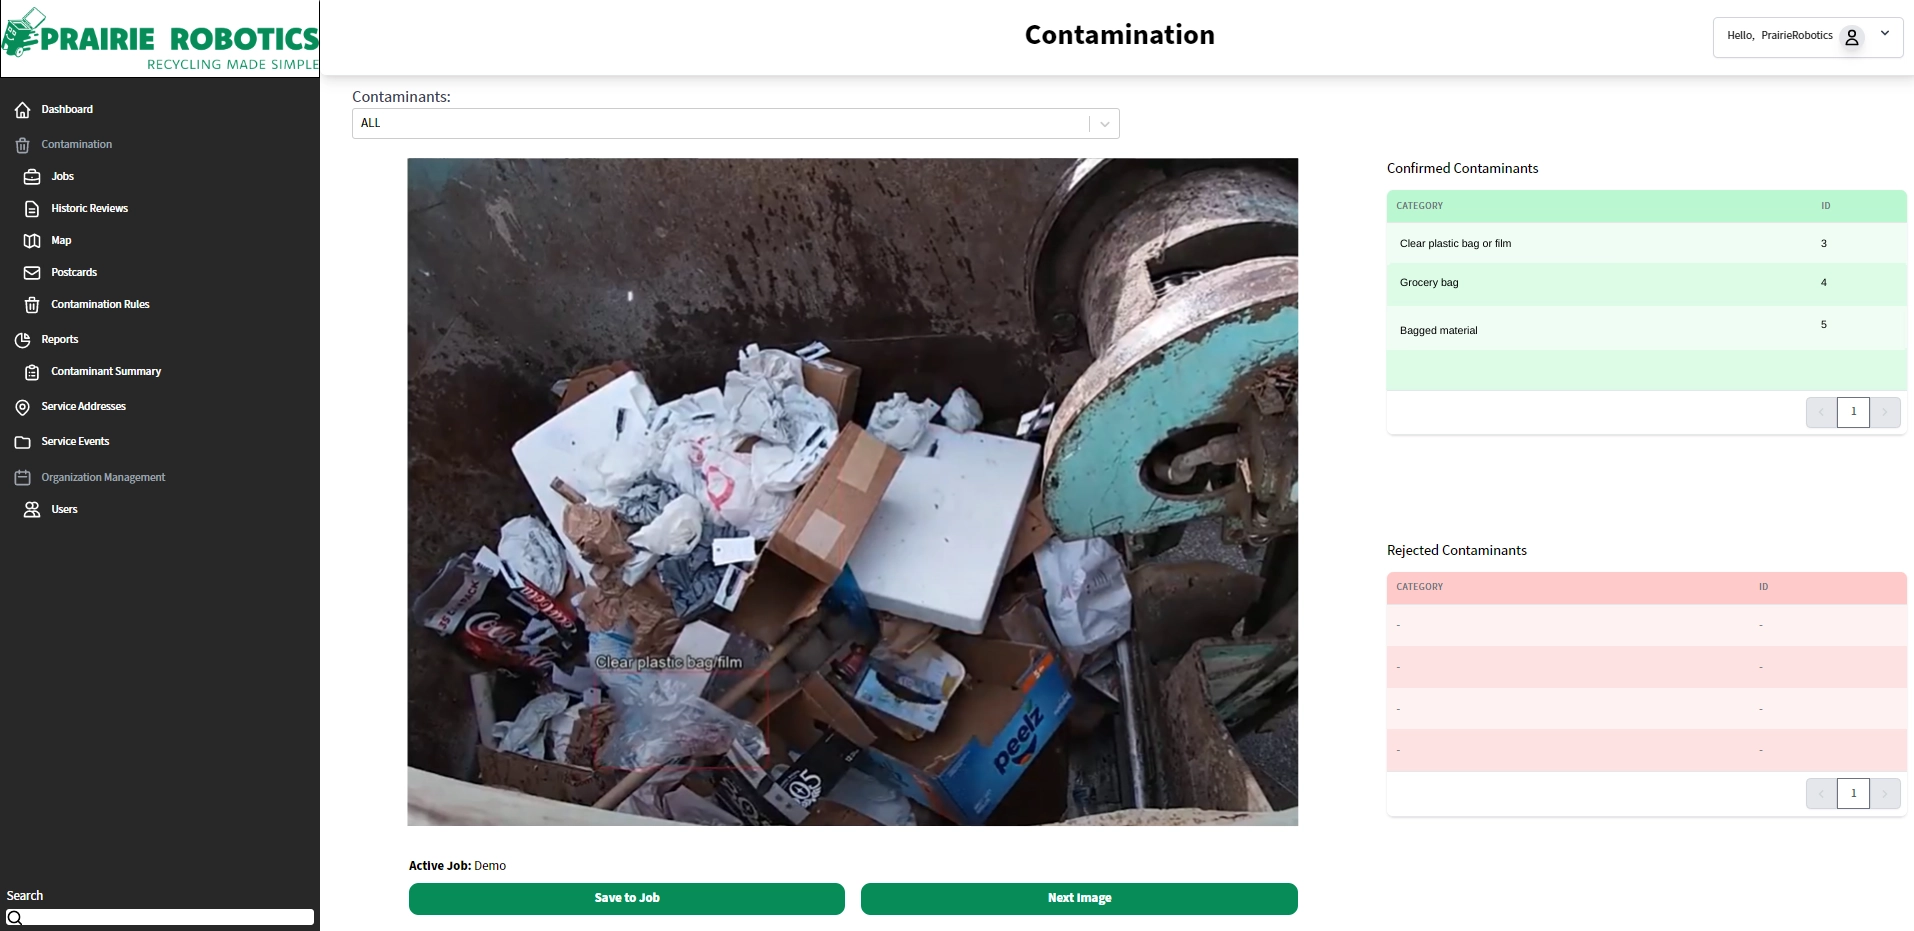Click the Active Job: Demo label
The height and width of the screenshot is (931, 1914).
point(457,866)
